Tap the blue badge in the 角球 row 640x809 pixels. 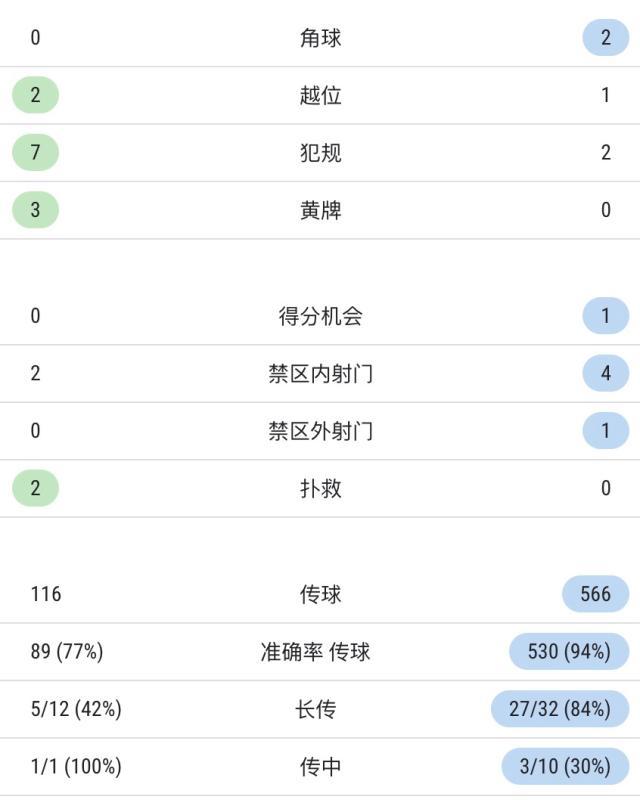[605, 38]
